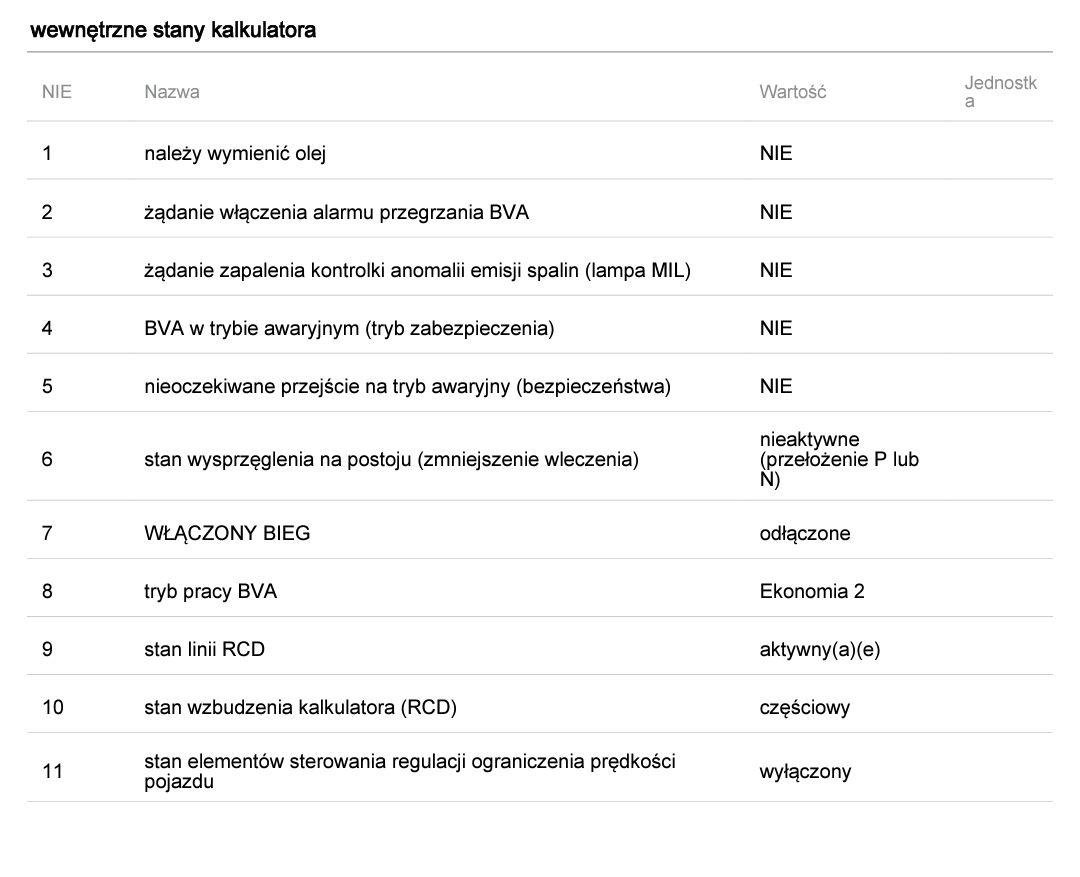The width and height of the screenshot is (1080, 877).
Task: Click the 'Wartość' column header
Action: pyautogui.click(x=793, y=92)
